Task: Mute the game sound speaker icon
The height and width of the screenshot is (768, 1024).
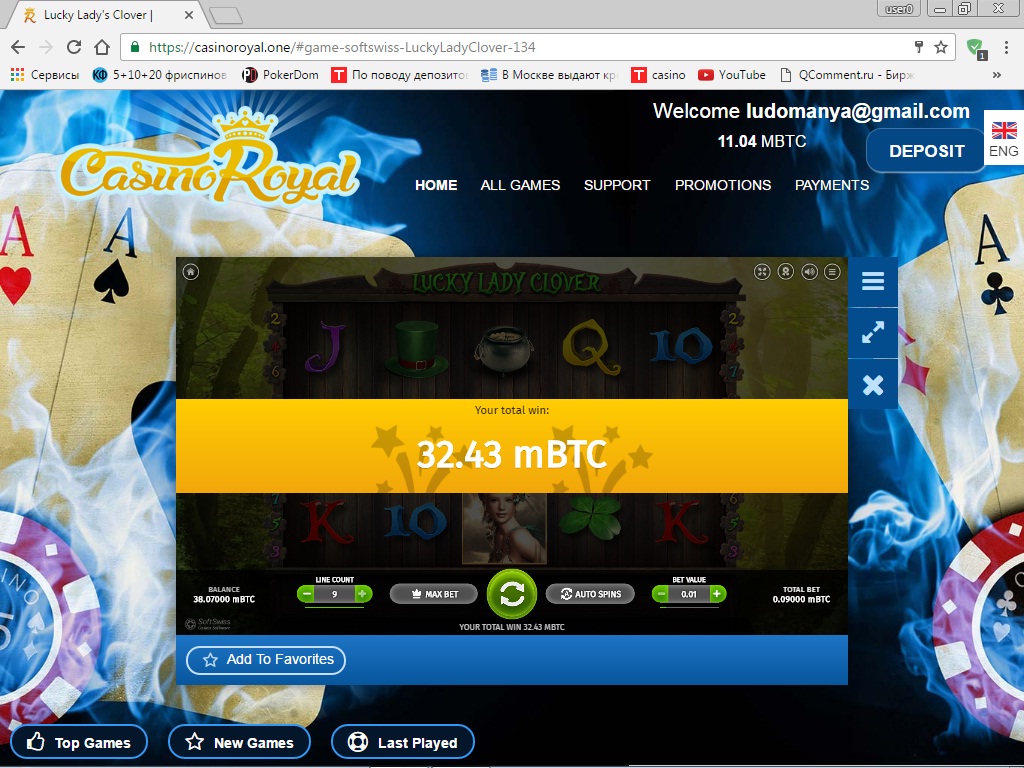Action: click(809, 272)
